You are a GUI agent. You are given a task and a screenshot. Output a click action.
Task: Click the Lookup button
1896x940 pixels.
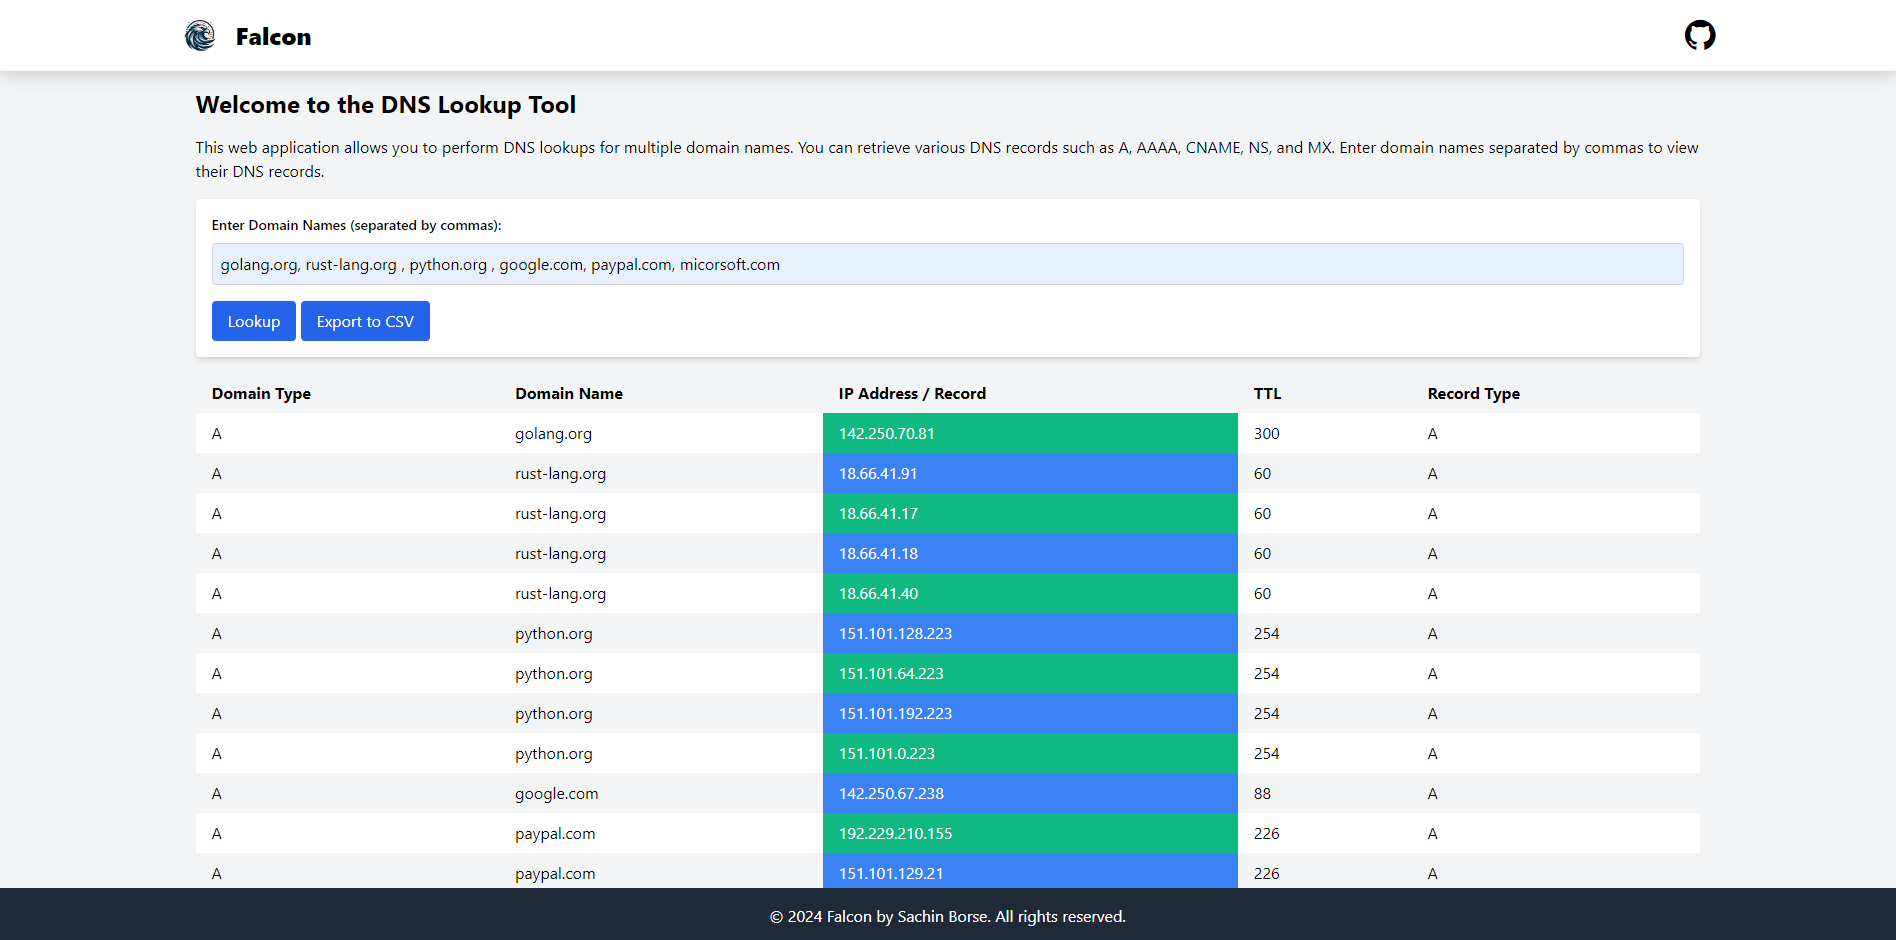coord(254,321)
